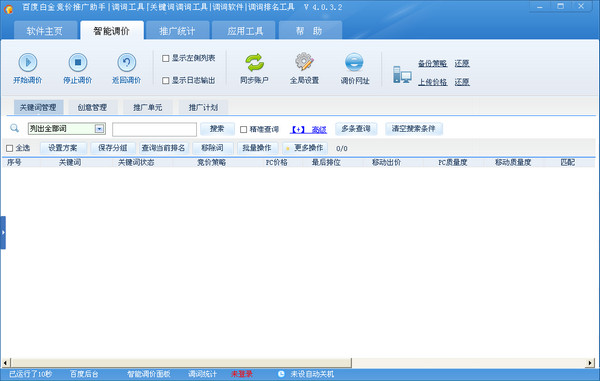The height and width of the screenshot is (381, 600).
Task: Click the 设置方案 button
Action: [63, 148]
